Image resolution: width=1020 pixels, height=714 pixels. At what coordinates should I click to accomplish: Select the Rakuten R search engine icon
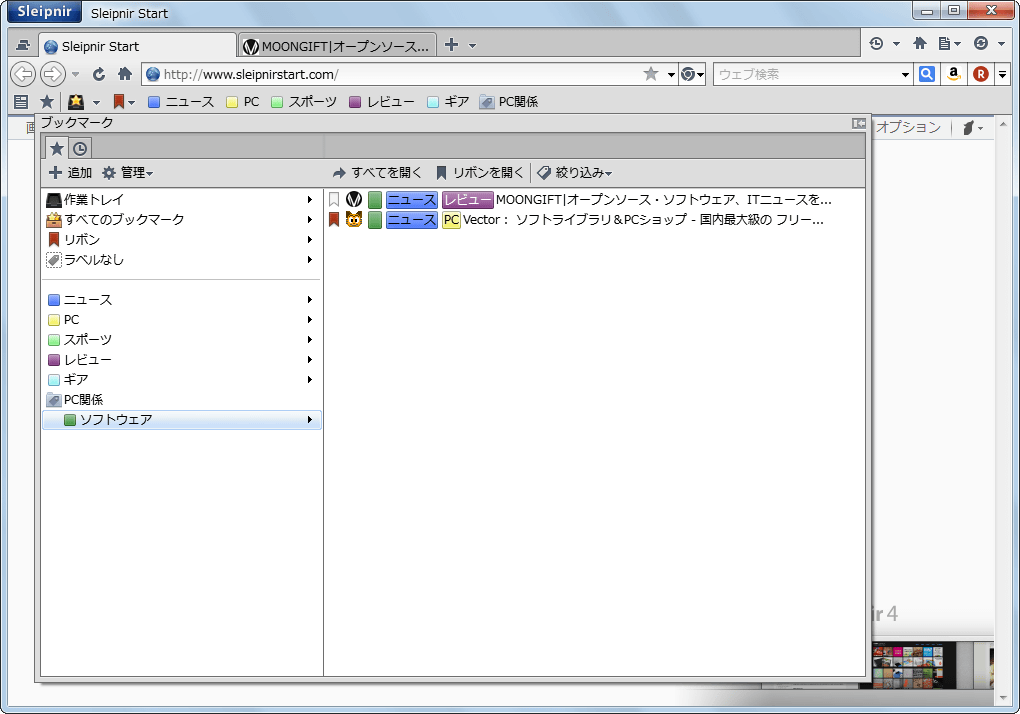[981, 74]
